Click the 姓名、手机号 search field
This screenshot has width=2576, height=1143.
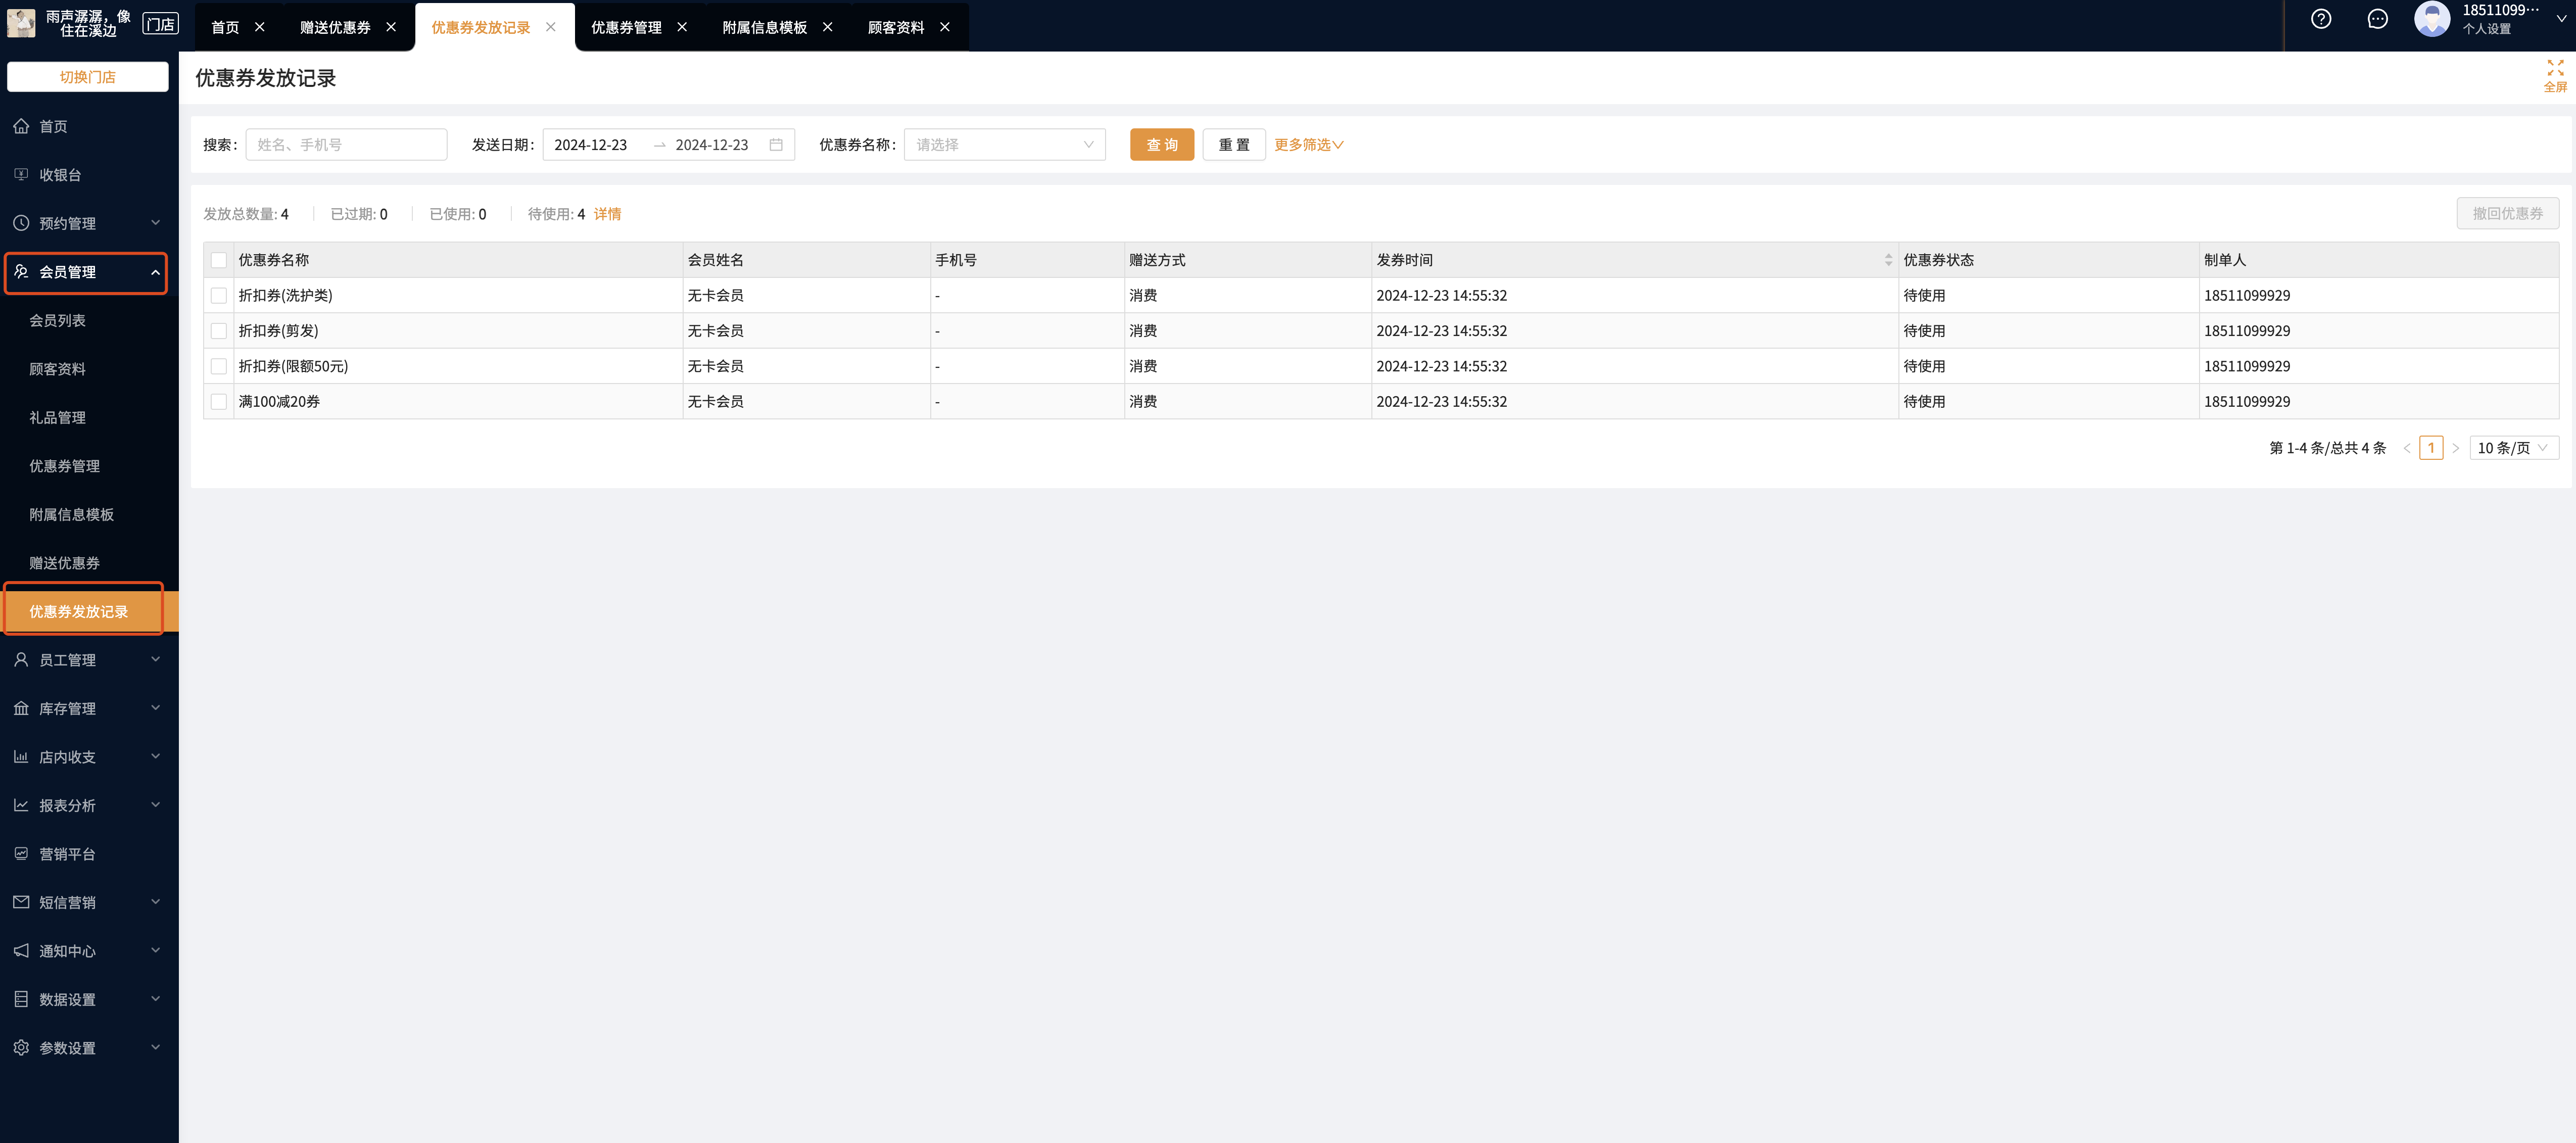(346, 145)
